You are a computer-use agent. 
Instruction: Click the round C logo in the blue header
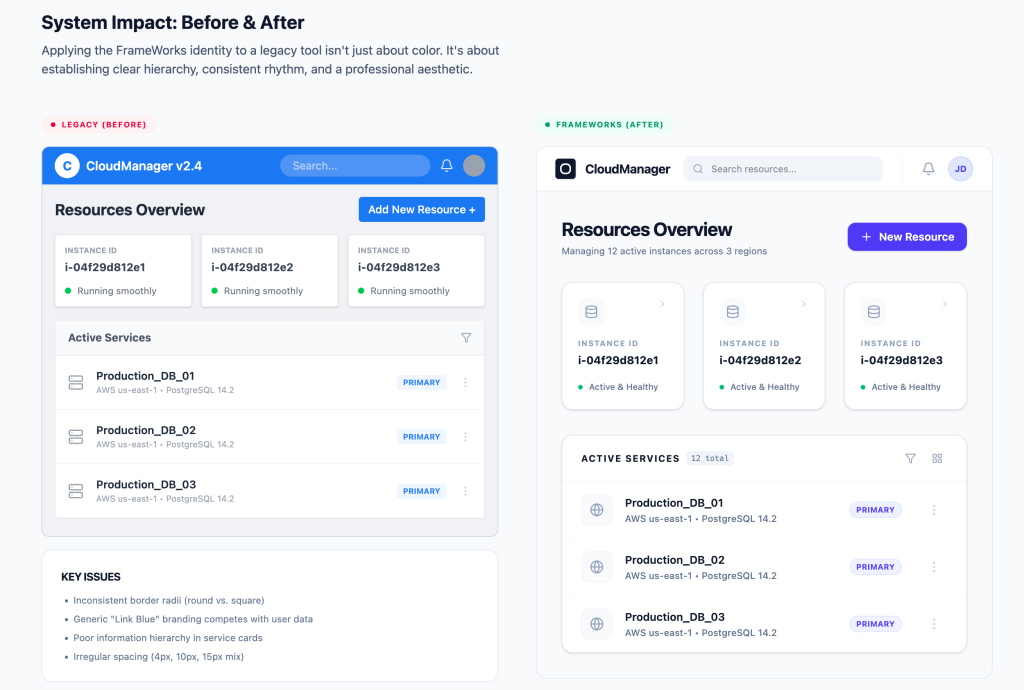(67, 166)
